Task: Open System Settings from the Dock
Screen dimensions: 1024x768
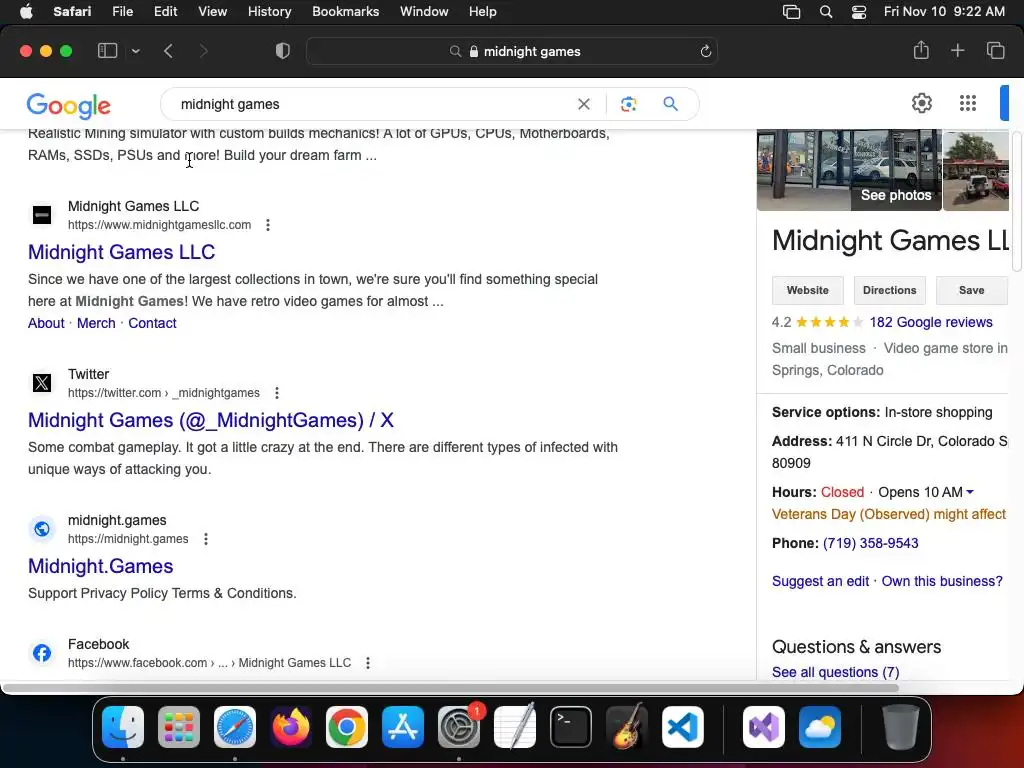Action: coord(459,727)
